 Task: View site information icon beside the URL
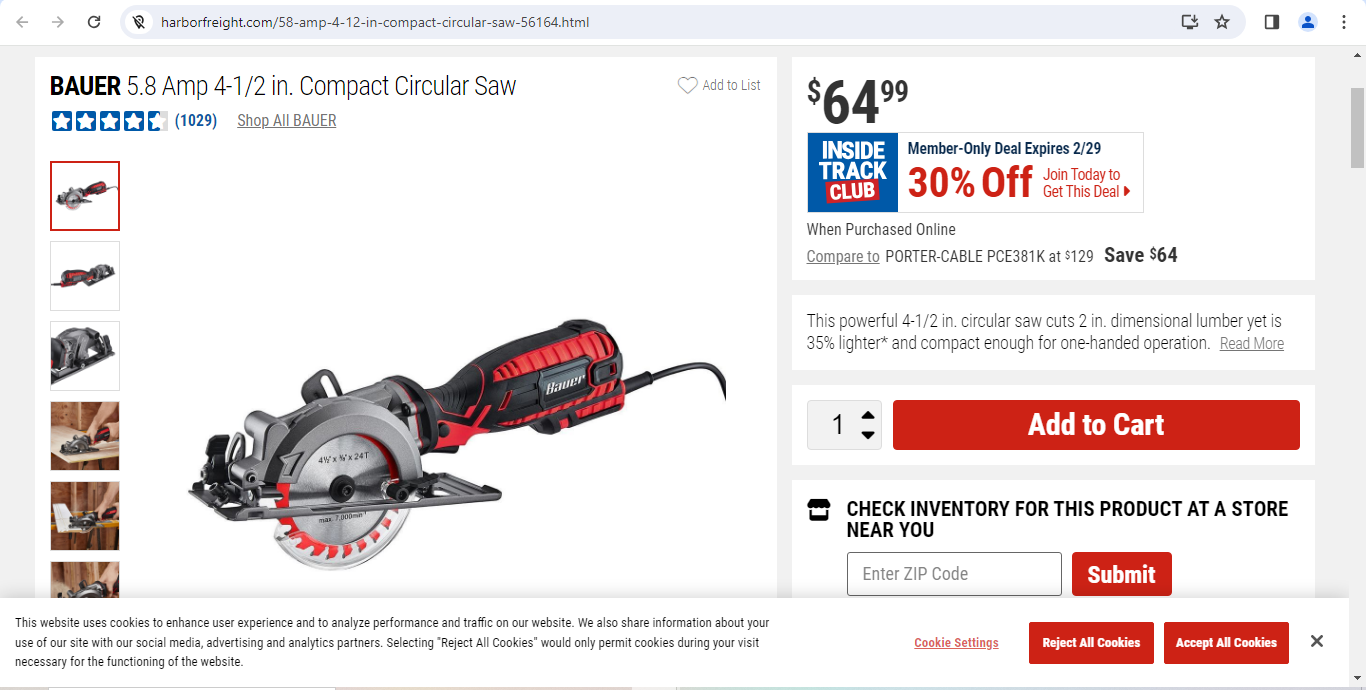point(140,22)
